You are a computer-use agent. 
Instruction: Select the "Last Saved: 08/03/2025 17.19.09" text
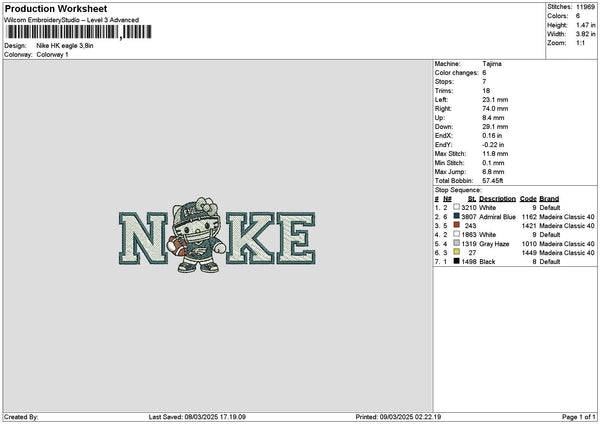coord(197,417)
